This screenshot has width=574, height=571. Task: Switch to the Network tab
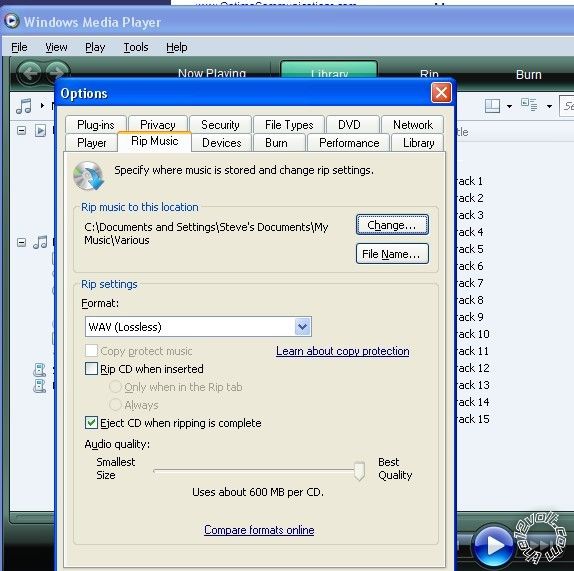click(x=413, y=125)
